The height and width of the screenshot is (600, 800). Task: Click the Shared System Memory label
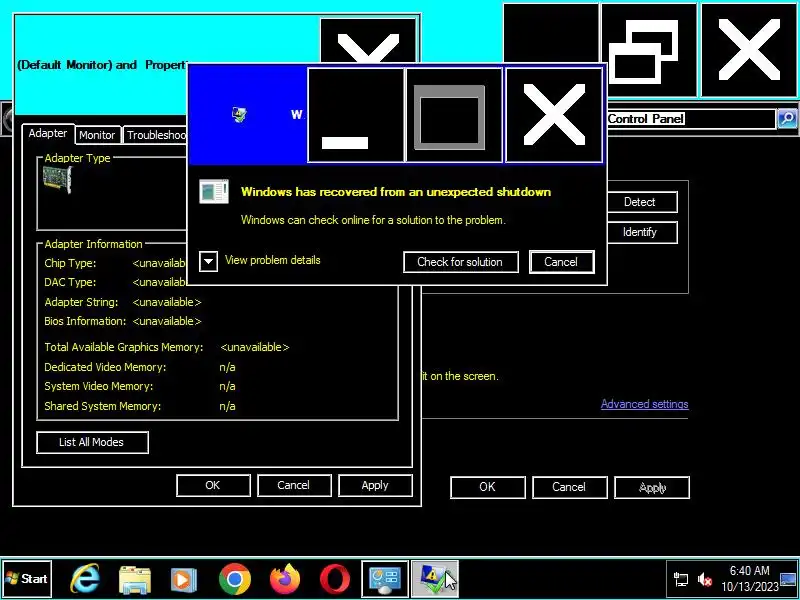point(103,407)
